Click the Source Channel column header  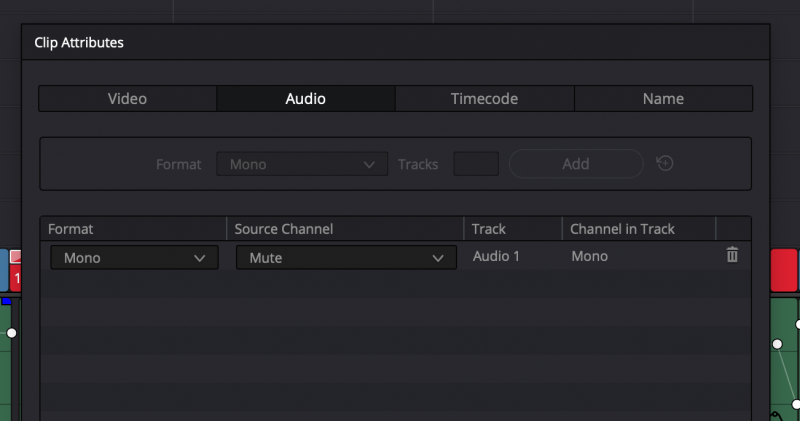[345, 229]
